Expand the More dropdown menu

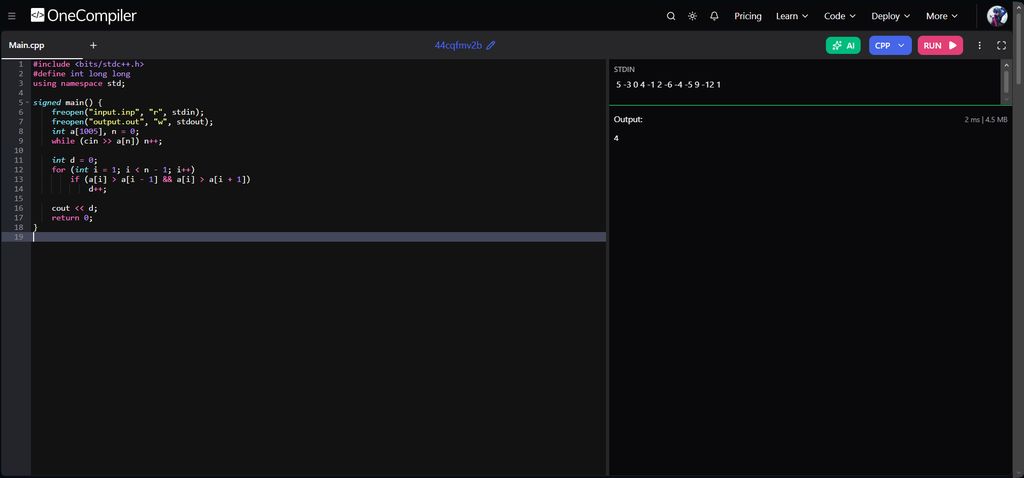point(942,16)
